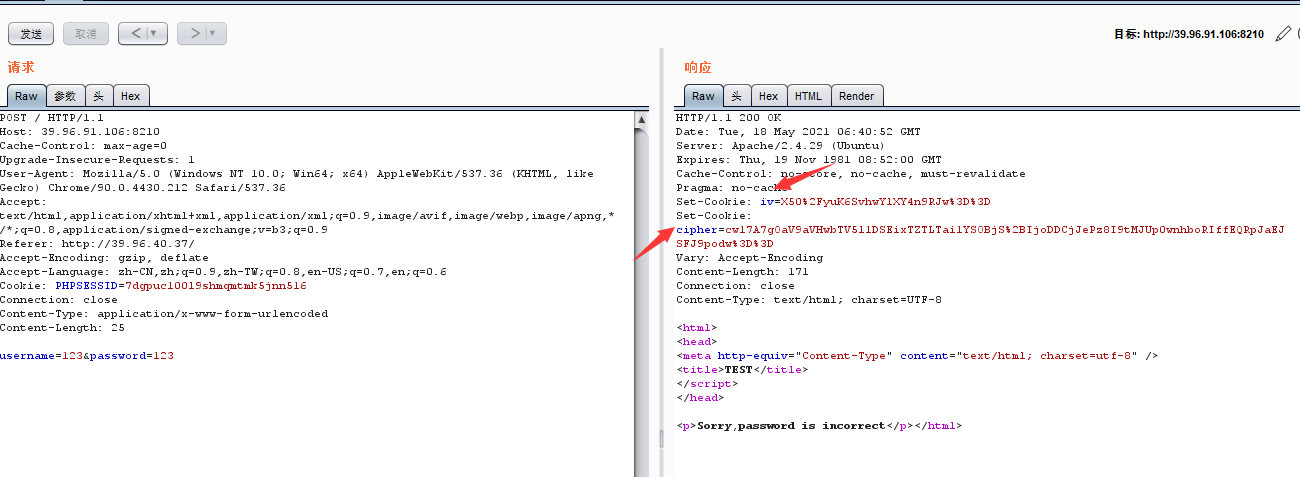Select the request Raw tab

pos(26,96)
